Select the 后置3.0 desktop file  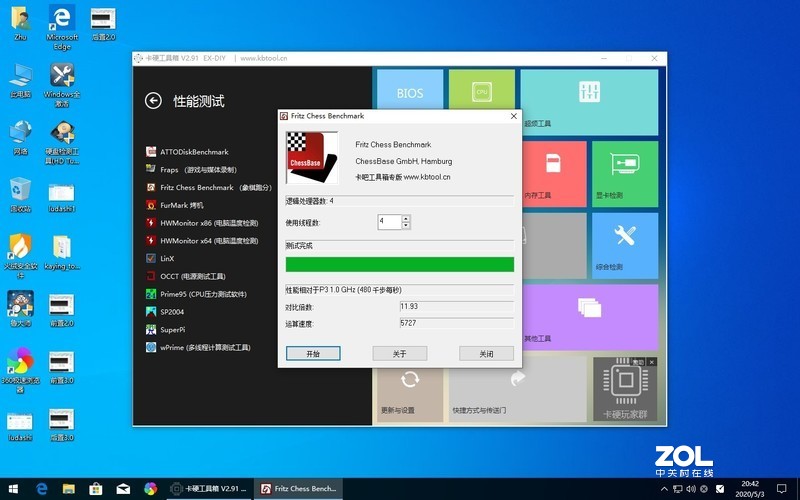click(62, 424)
